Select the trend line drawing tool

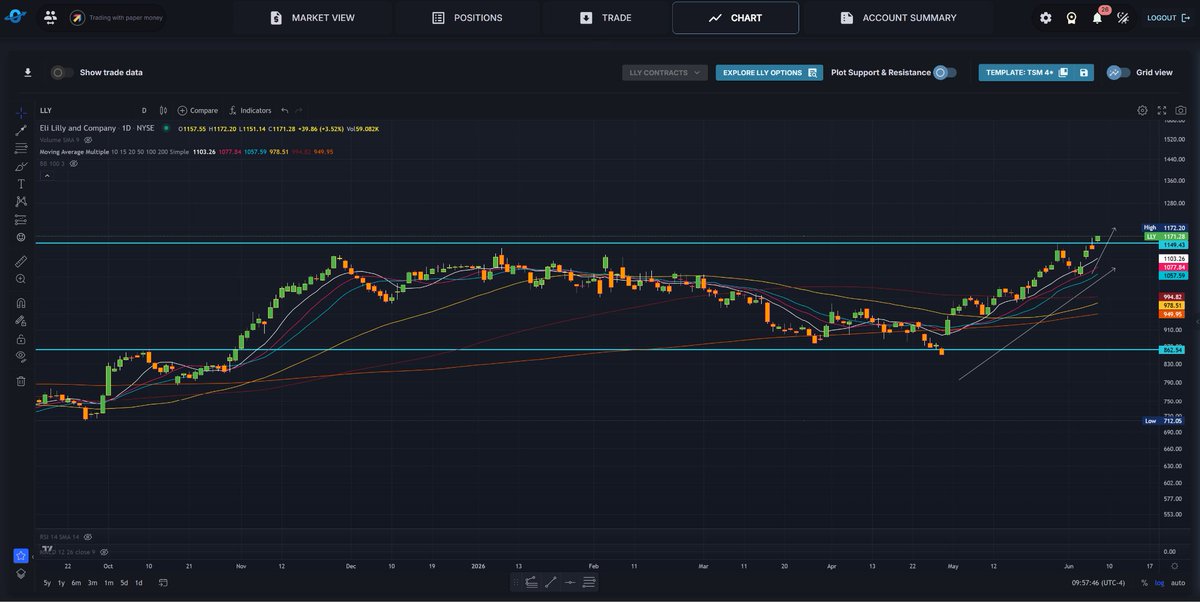[x=21, y=130]
